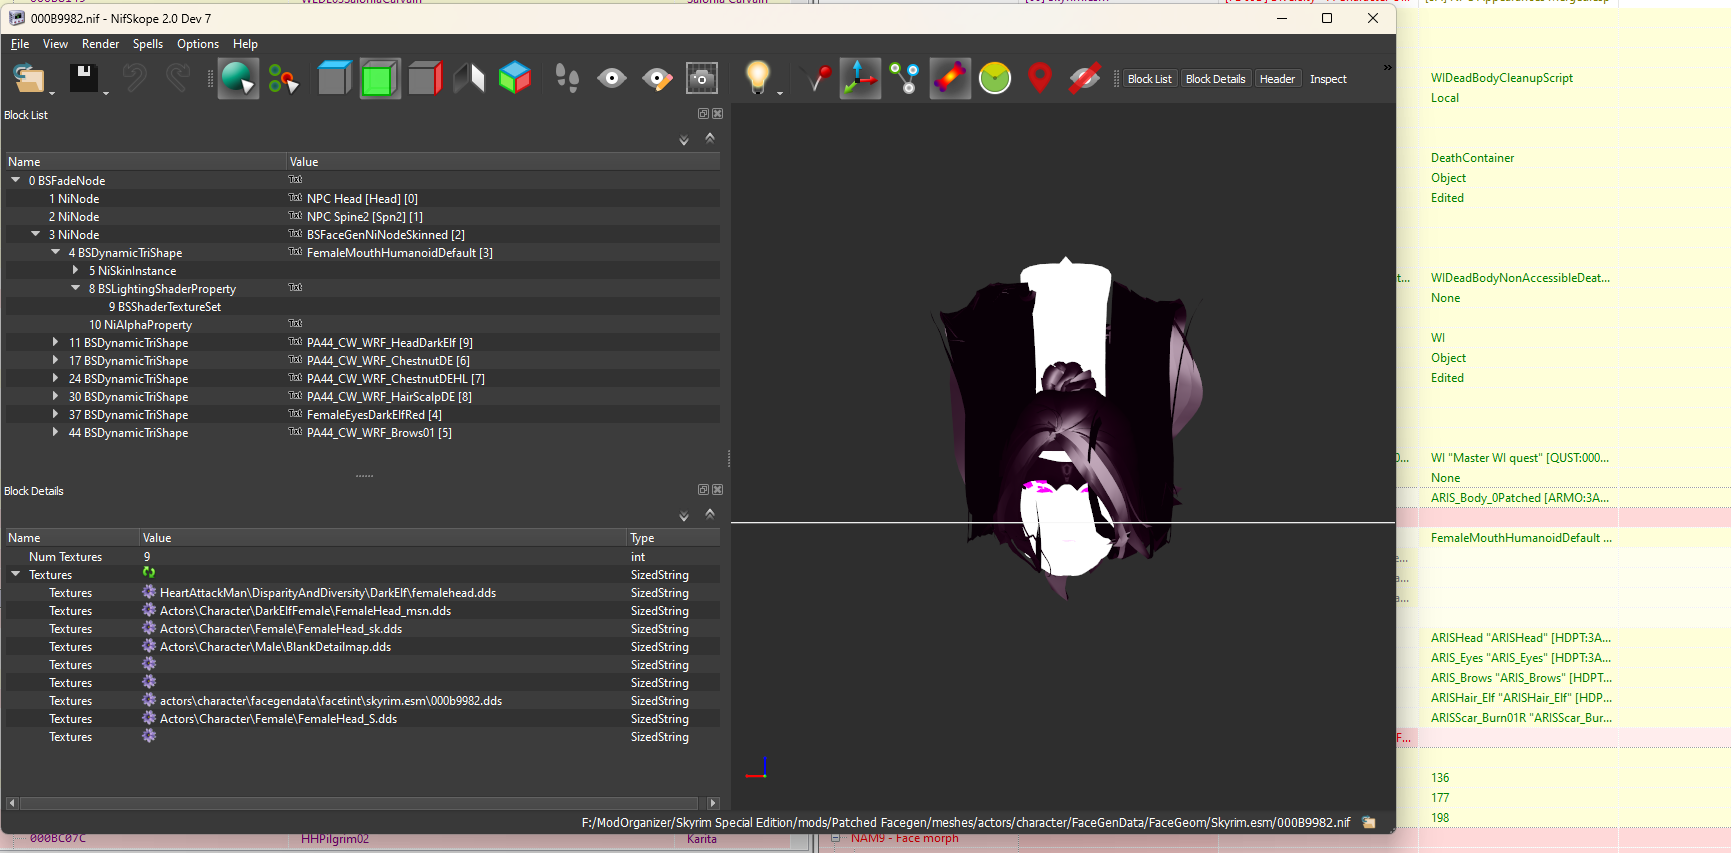
Task: Open the Options menu
Action: point(198,44)
